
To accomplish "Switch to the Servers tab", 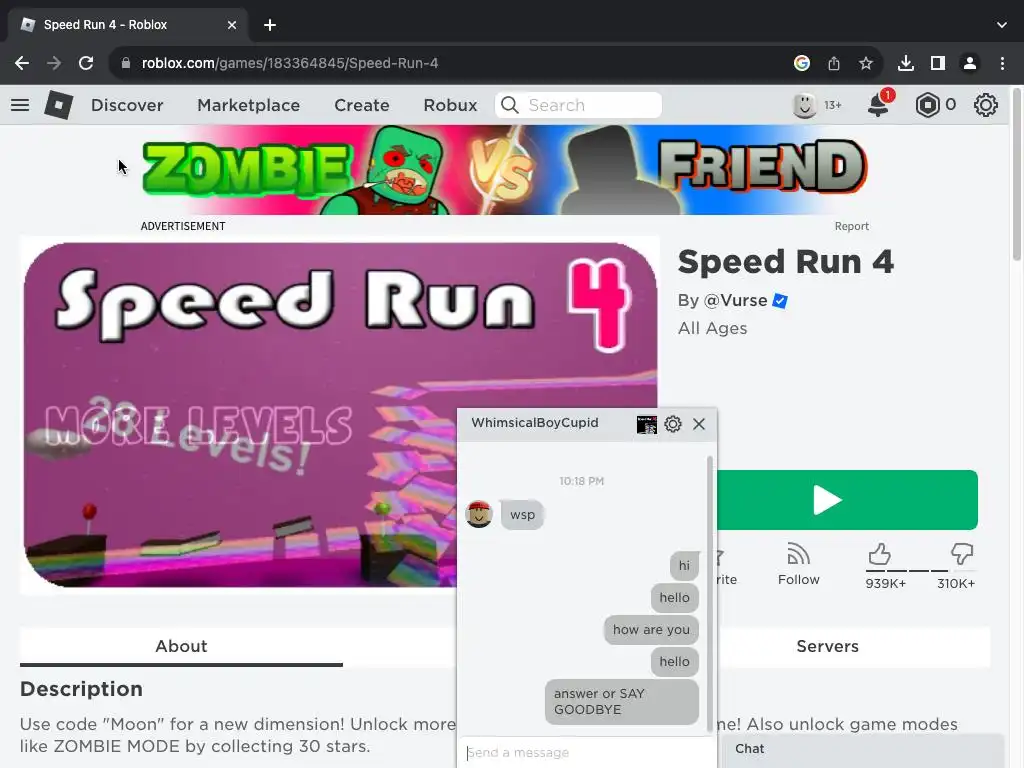I will 827,647.
